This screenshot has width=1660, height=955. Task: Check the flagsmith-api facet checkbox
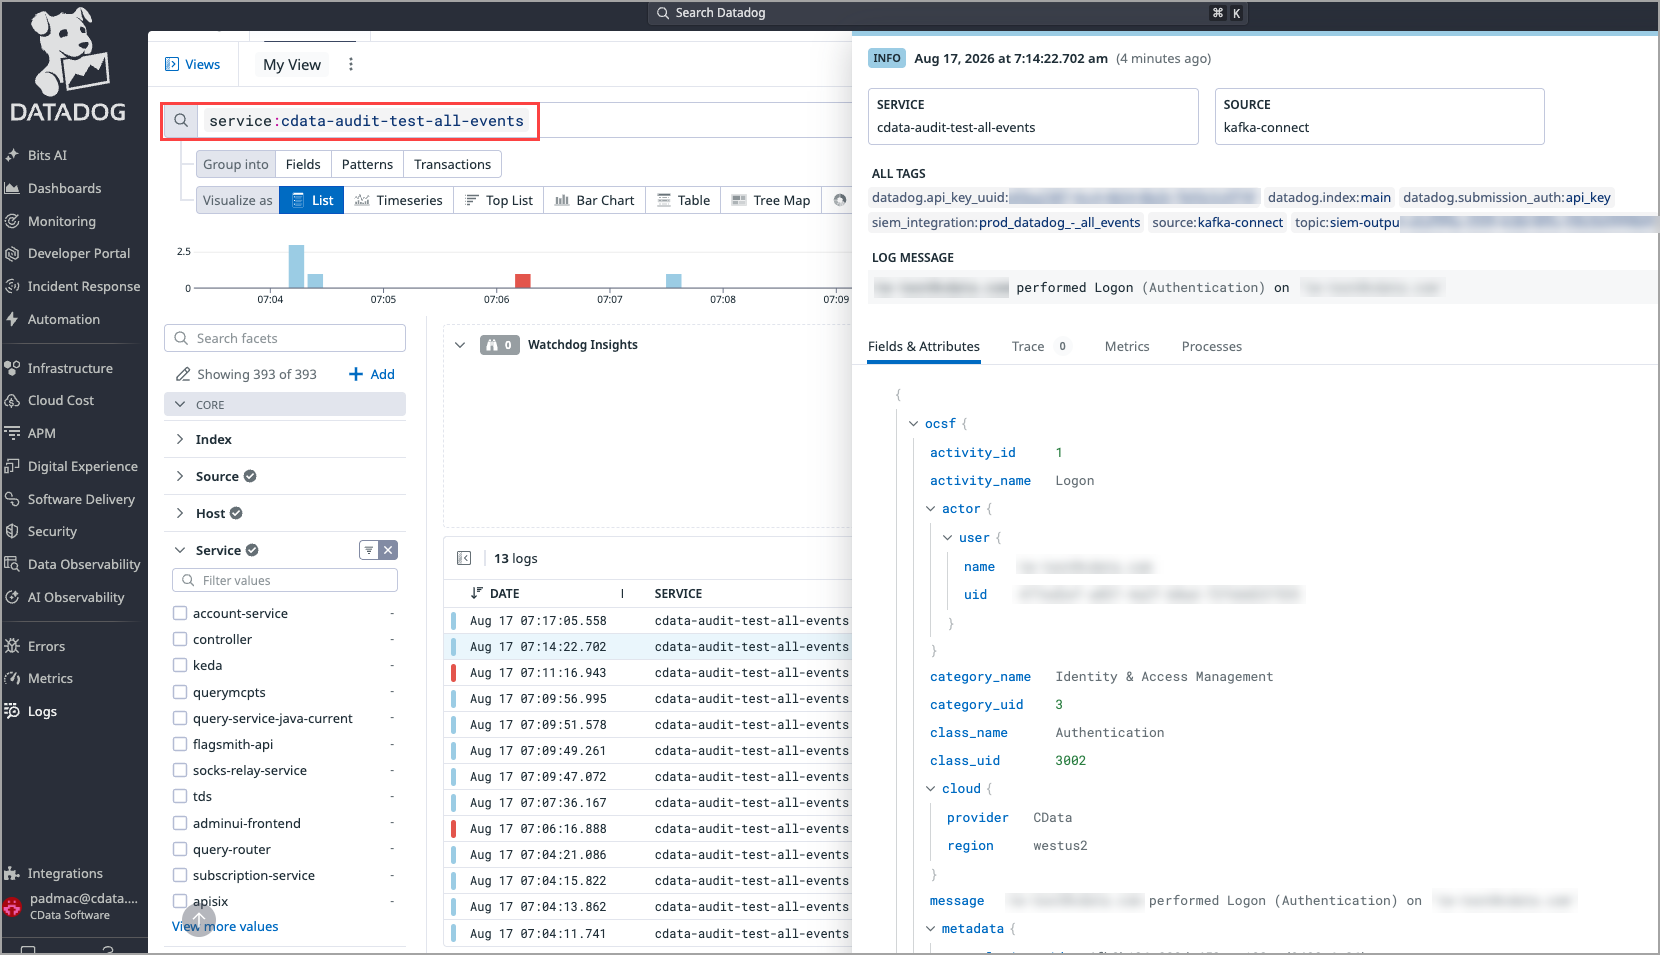coord(180,744)
